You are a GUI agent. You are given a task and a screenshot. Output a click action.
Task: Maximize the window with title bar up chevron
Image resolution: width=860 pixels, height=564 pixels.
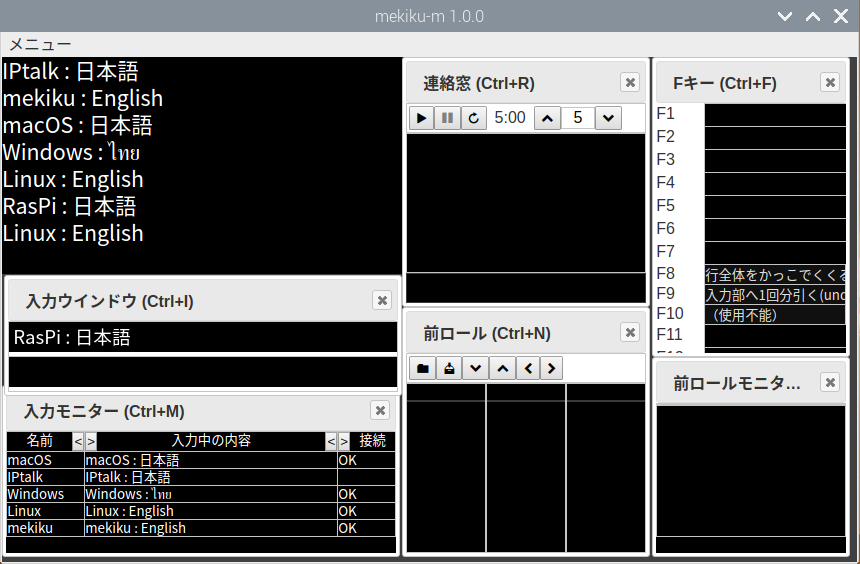813,16
